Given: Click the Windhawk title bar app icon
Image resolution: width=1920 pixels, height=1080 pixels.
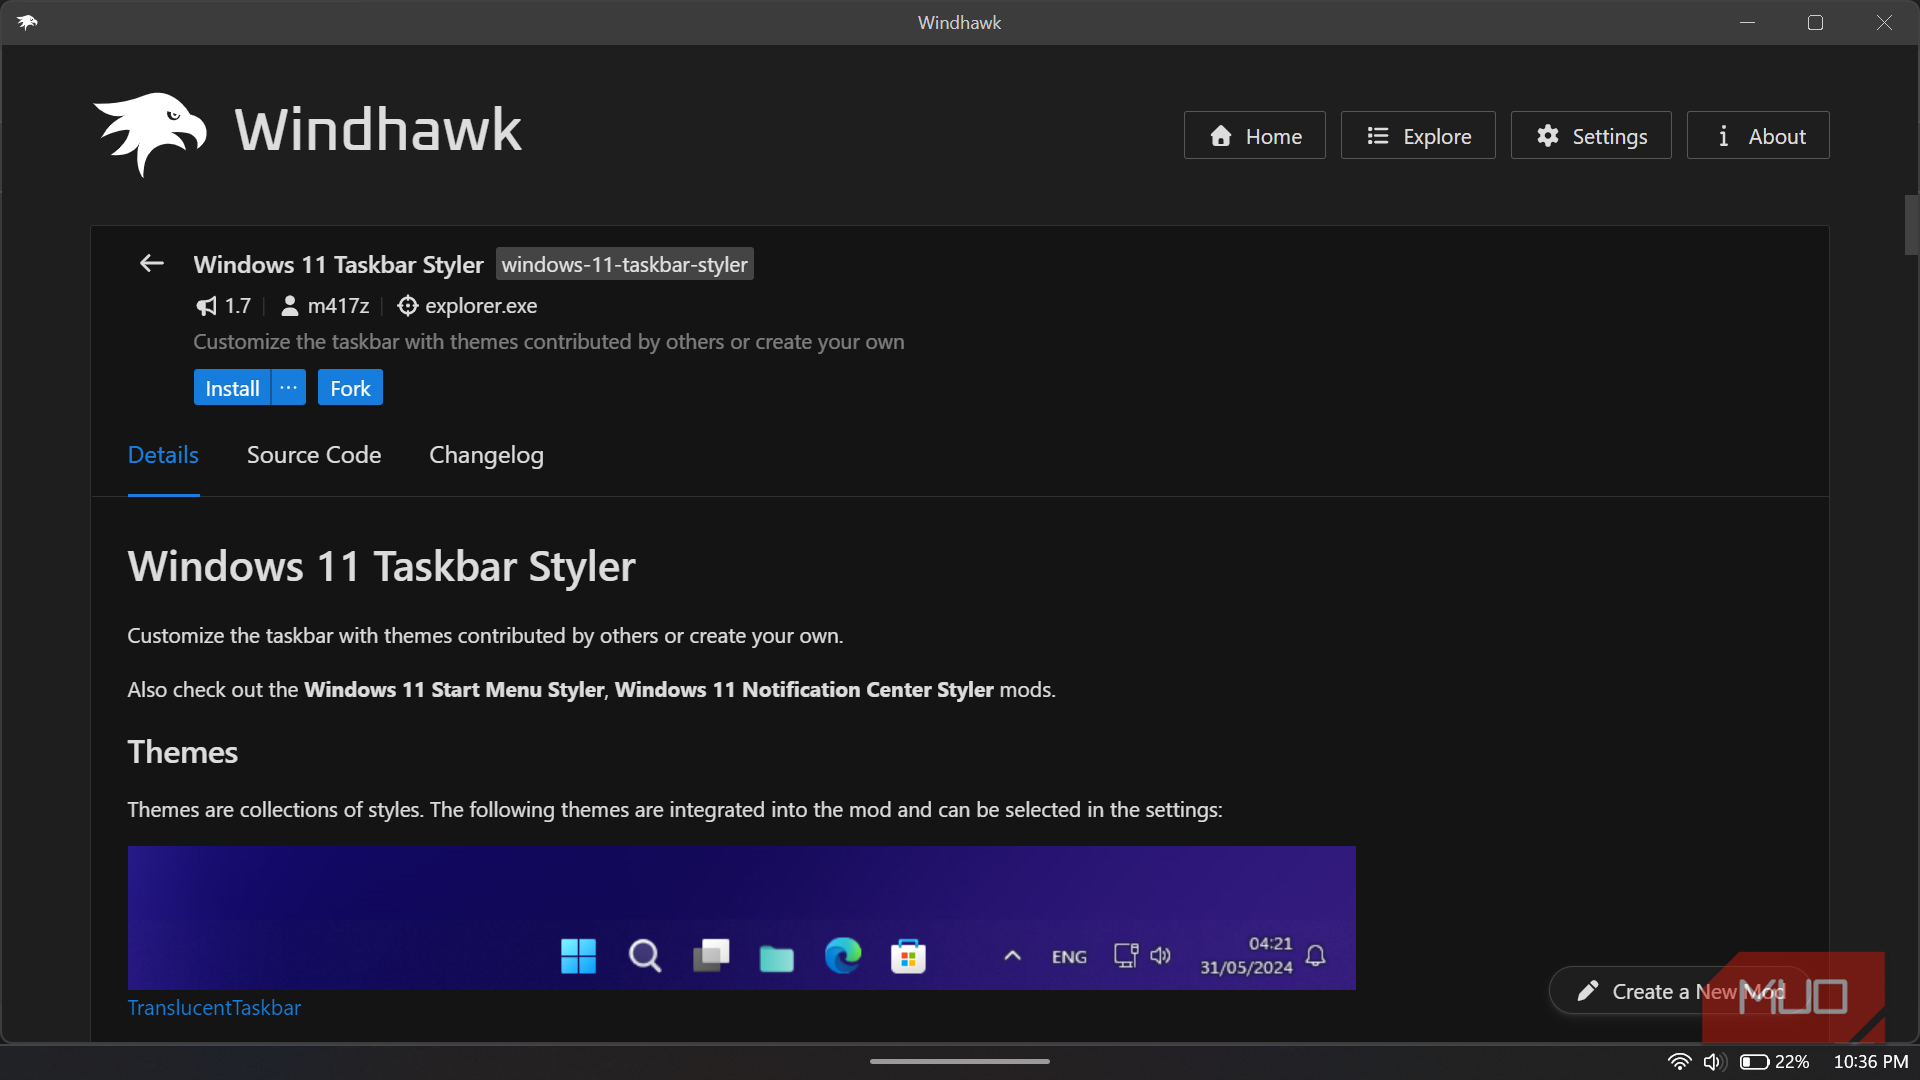Looking at the screenshot, I should (x=27, y=22).
